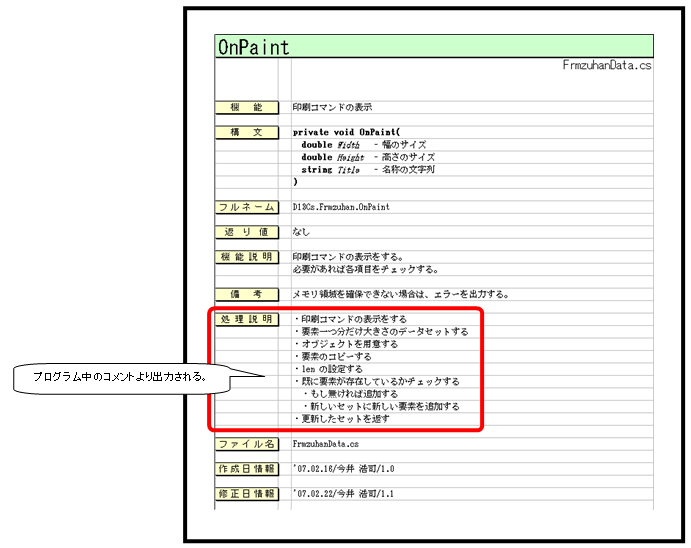Select the 機能説明 label box
691x548 pixels.
click(246, 257)
